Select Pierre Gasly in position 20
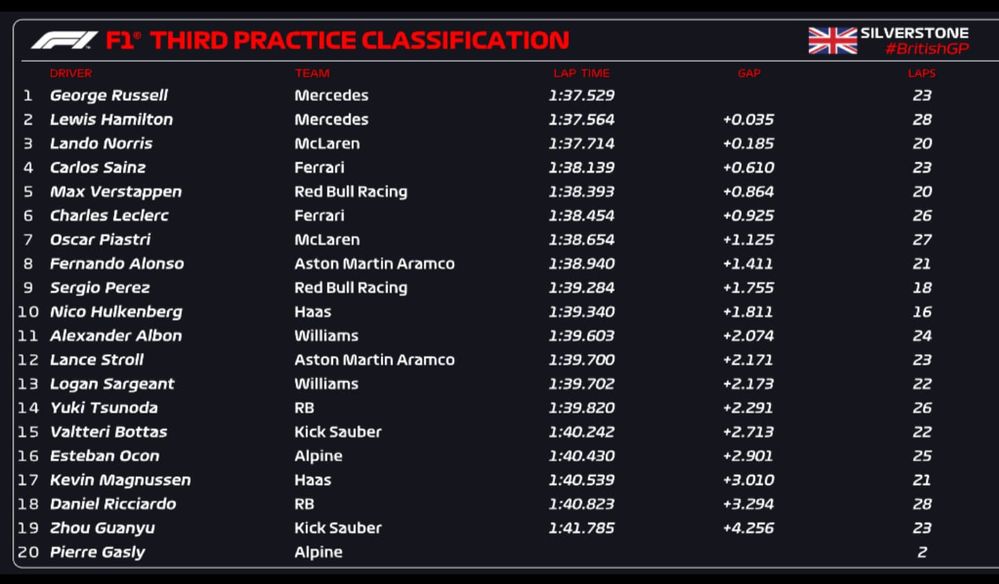This screenshot has width=999, height=584. point(98,552)
